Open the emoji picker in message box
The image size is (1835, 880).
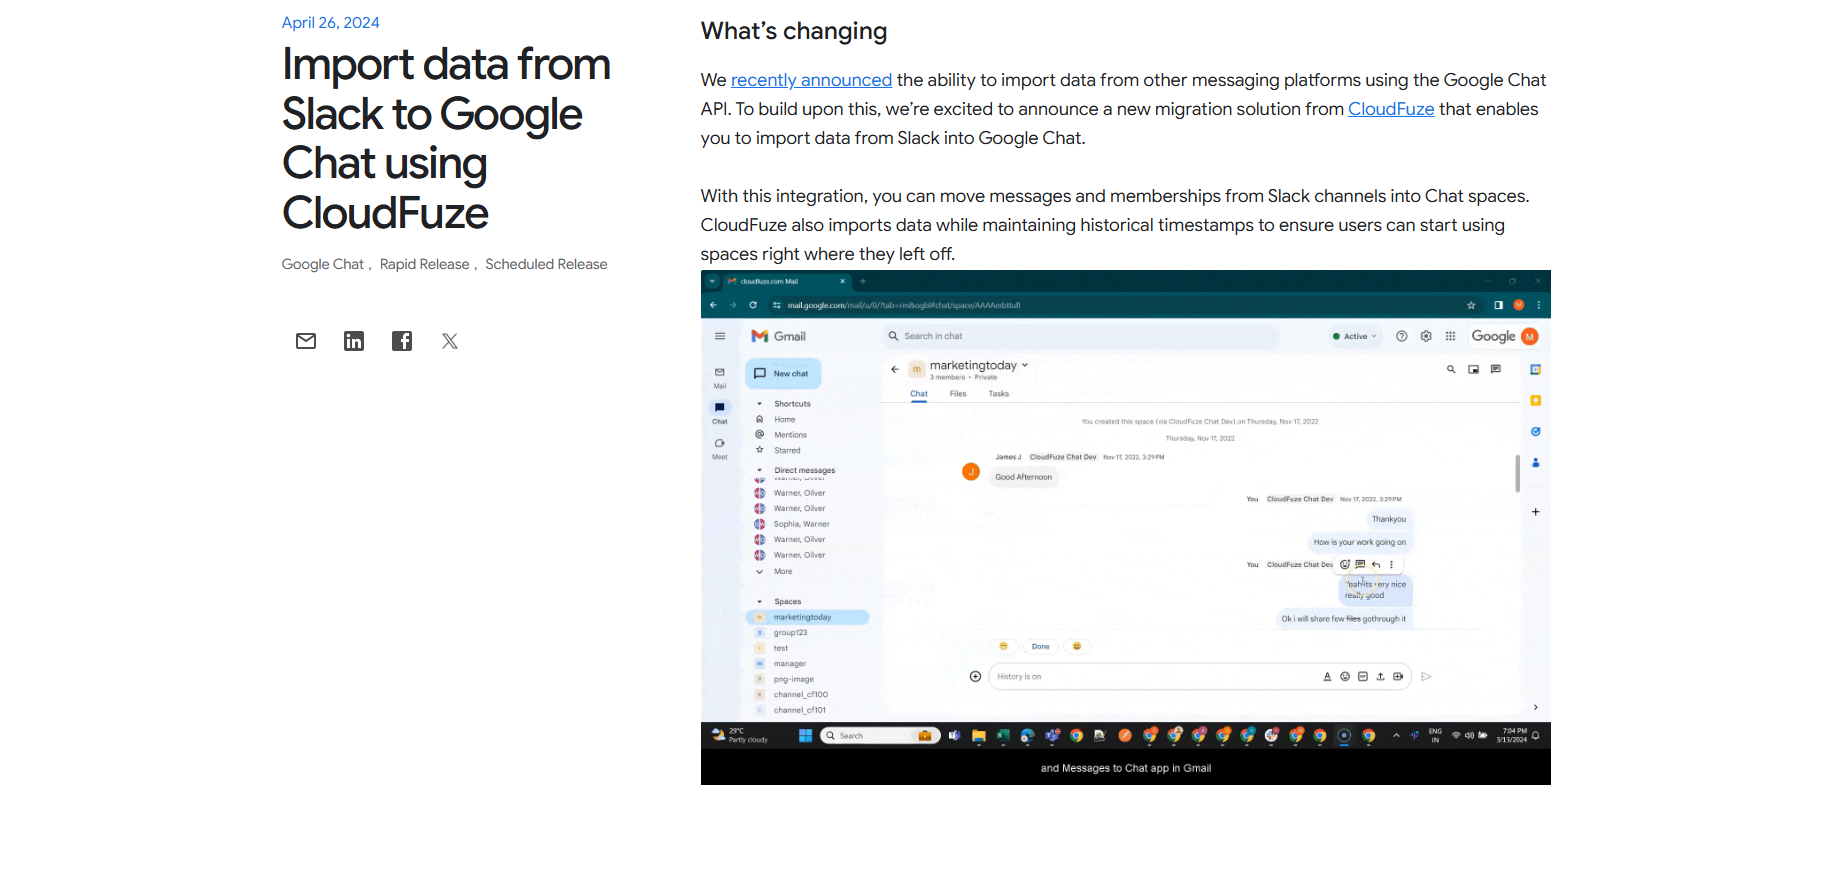[1345, 677]
